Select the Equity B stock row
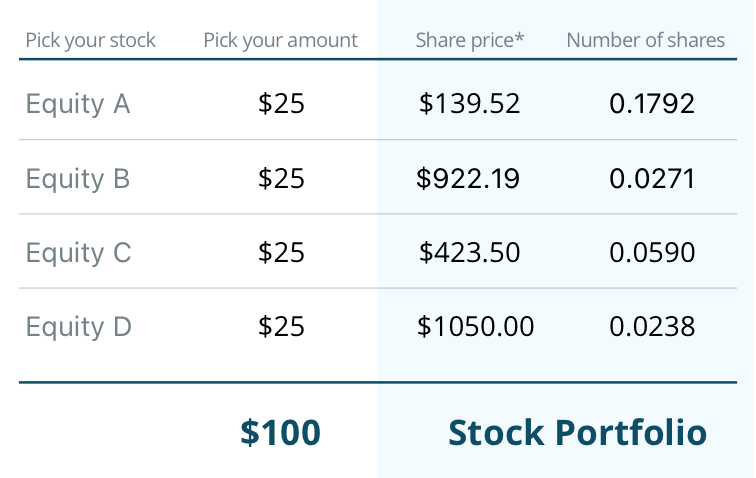Image resolution: width=756 pixels, height=478 pixels. 78,178
